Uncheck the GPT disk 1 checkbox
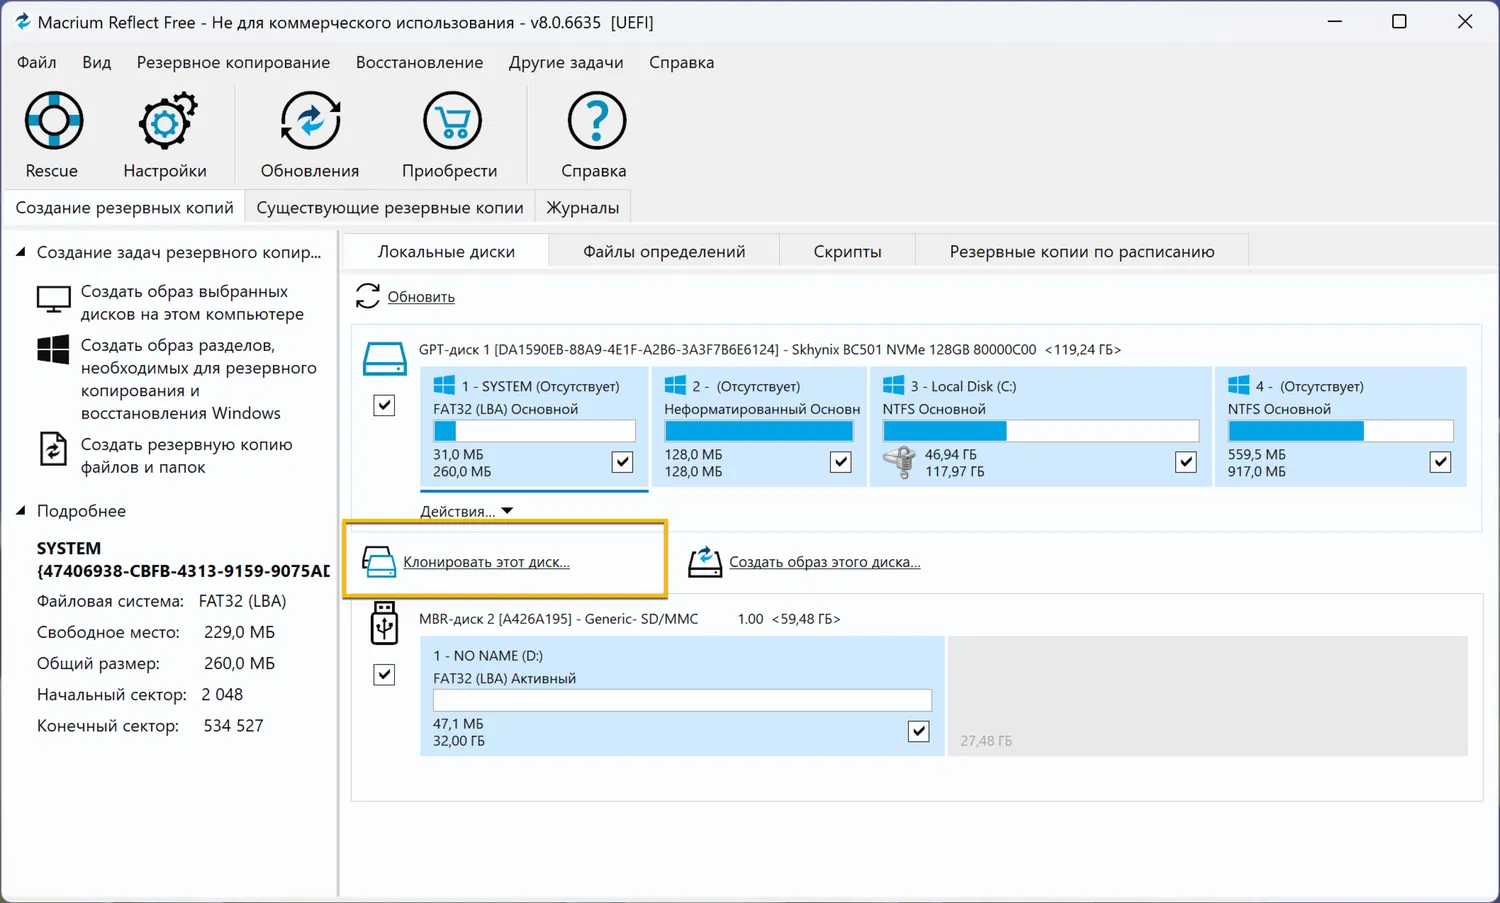 click(384, 405)
